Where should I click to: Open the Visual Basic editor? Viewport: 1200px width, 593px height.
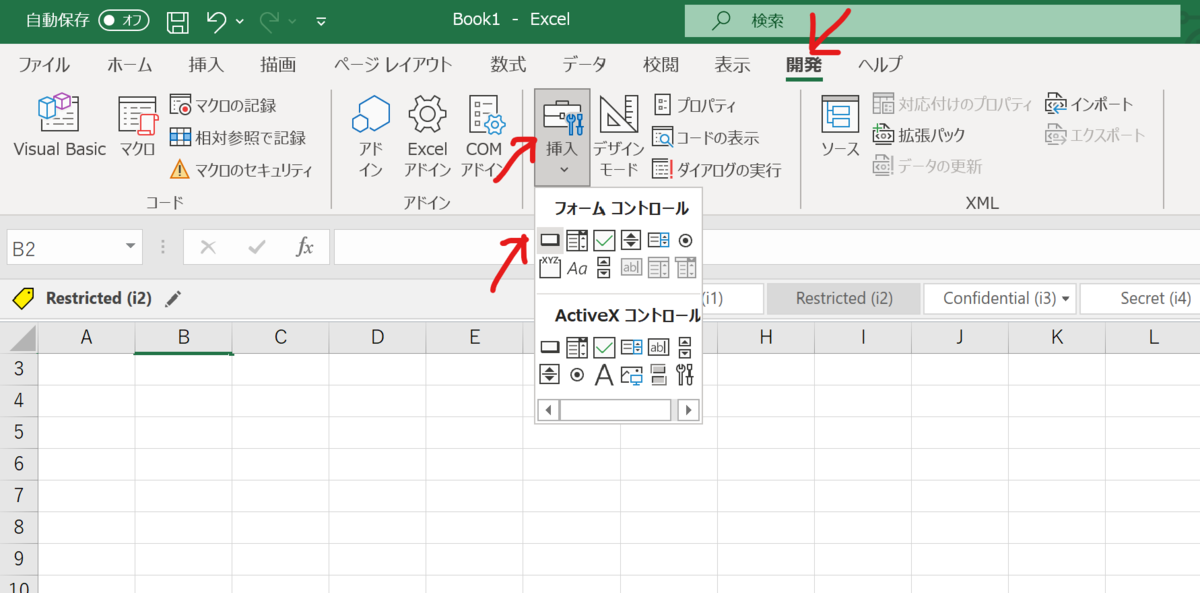tap(59, 126)
